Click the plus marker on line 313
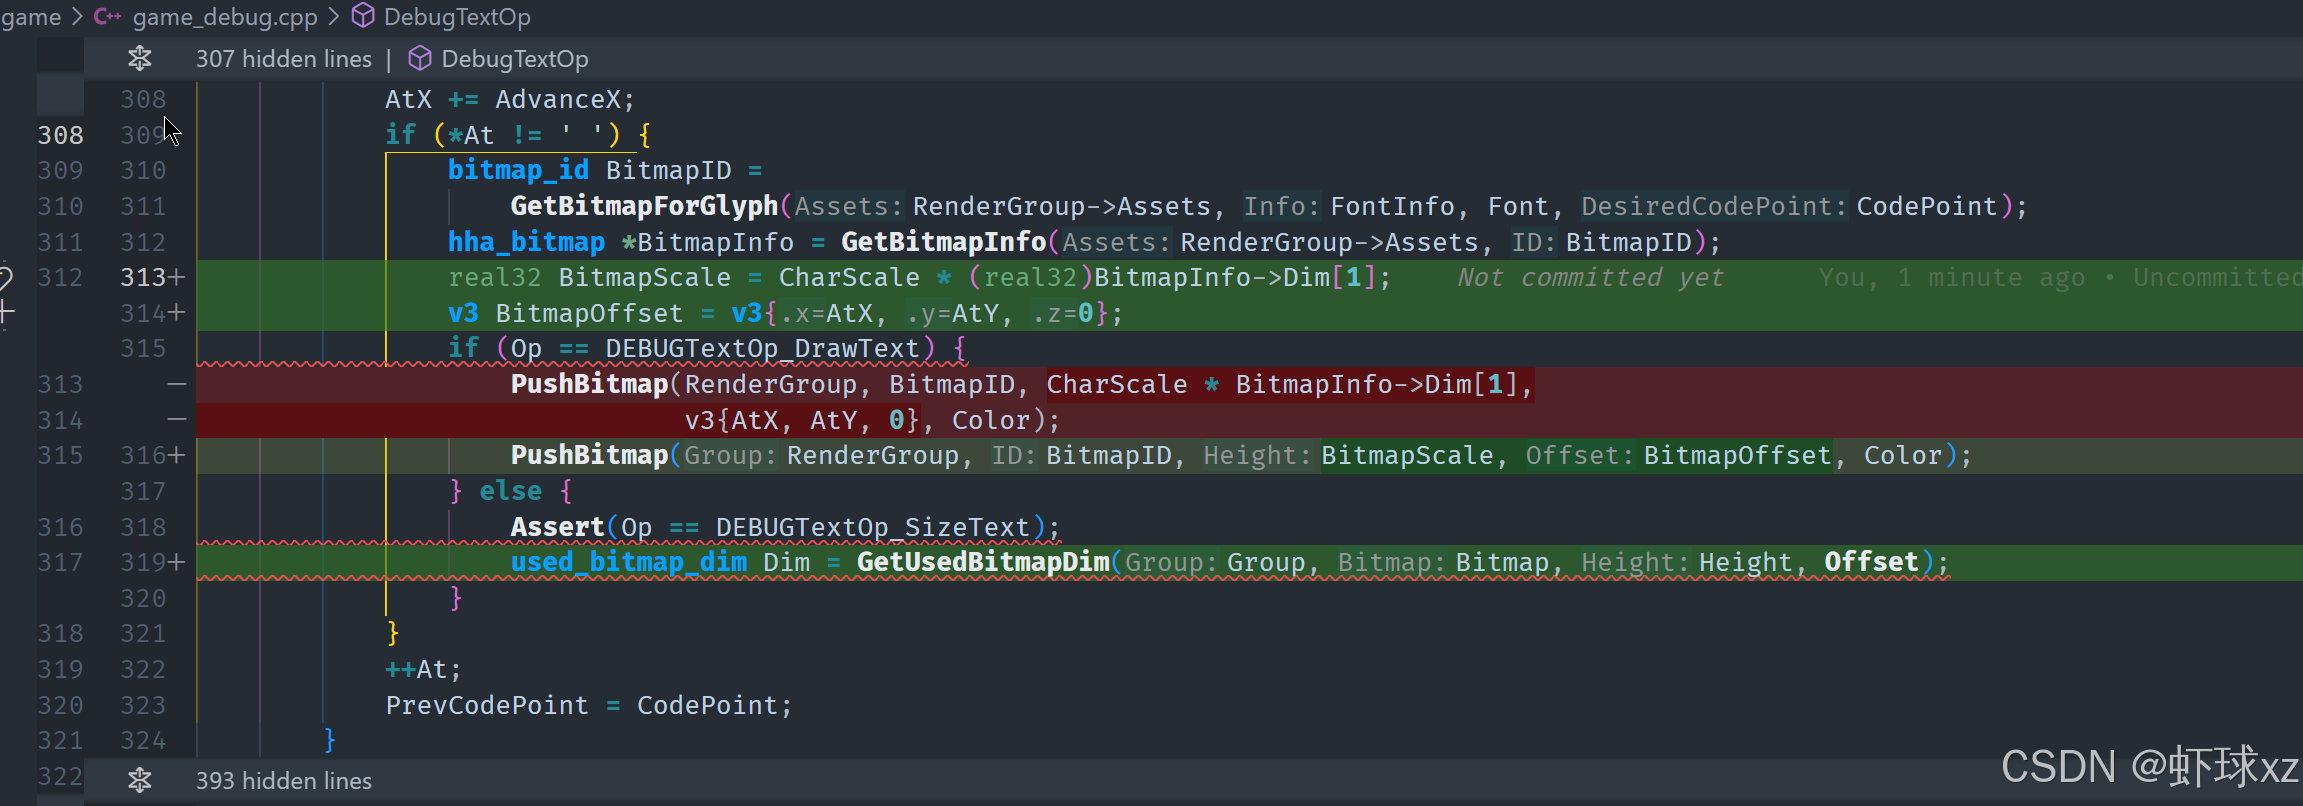Viewport: 2303px width, 806px height. tap(177, 277)
